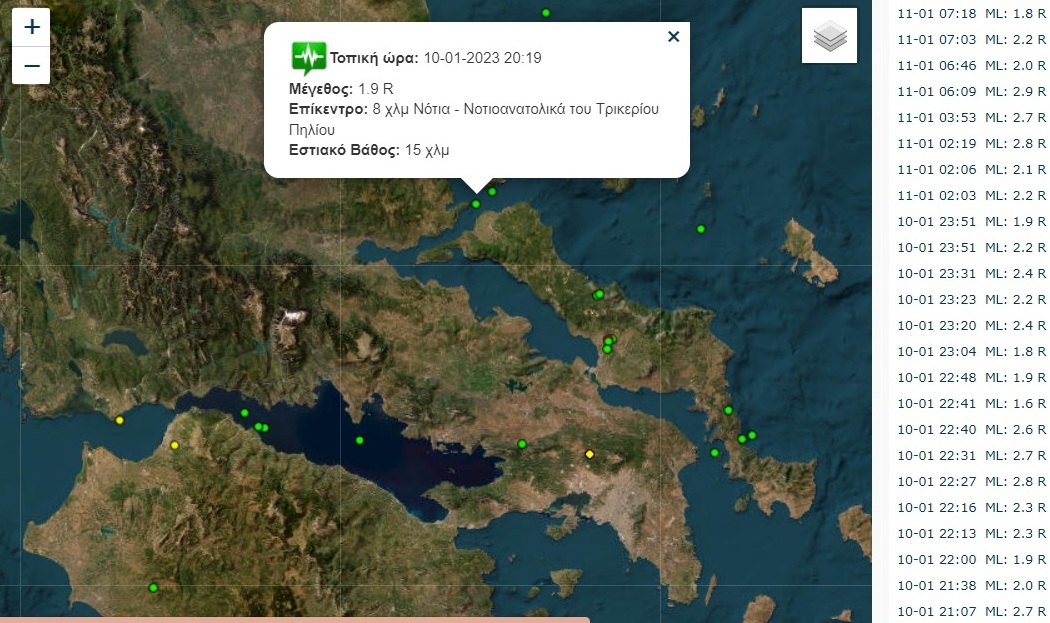Viewport: 1050px width, 623px height.
Task: Click the yellow diamond marker north of Athens
Action: 590,455
